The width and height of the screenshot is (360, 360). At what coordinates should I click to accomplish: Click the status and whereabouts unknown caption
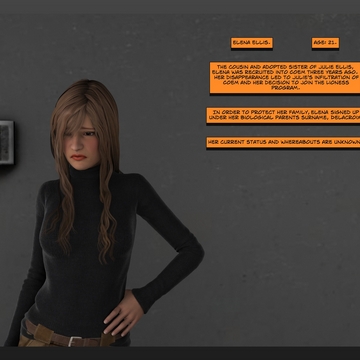[x=283, y=142]
